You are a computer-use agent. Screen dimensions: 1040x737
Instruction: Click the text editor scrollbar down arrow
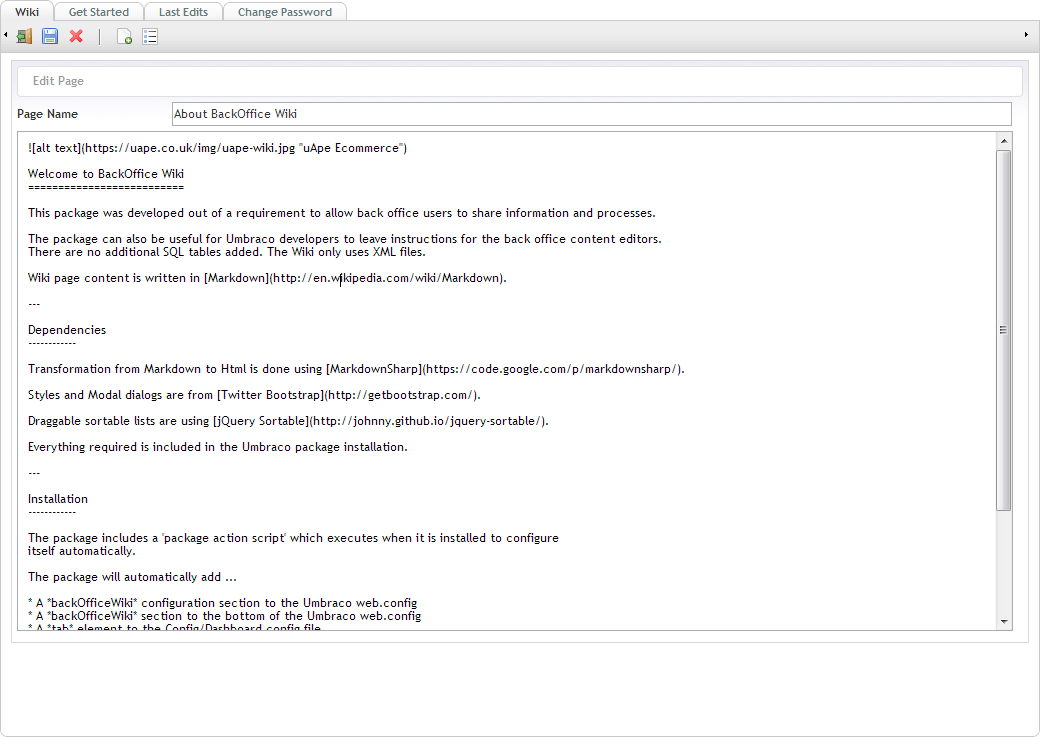tap(1004, 622)
